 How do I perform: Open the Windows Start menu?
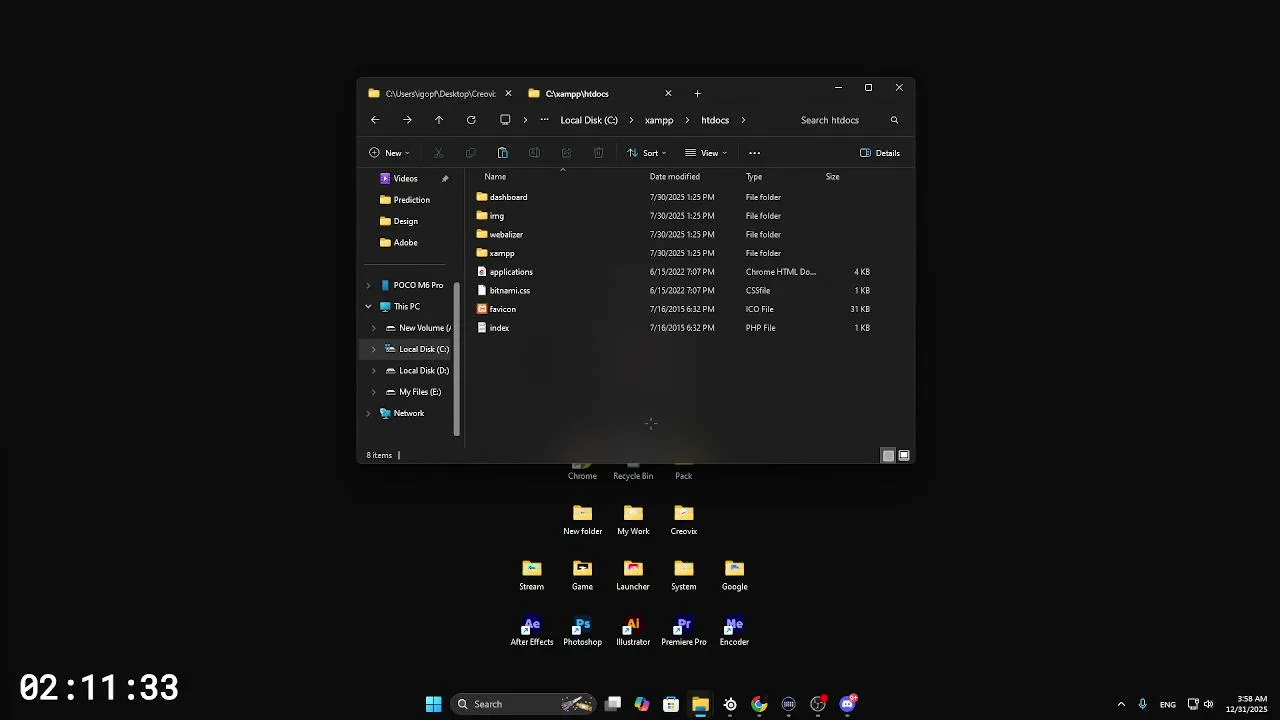point(433,704)
